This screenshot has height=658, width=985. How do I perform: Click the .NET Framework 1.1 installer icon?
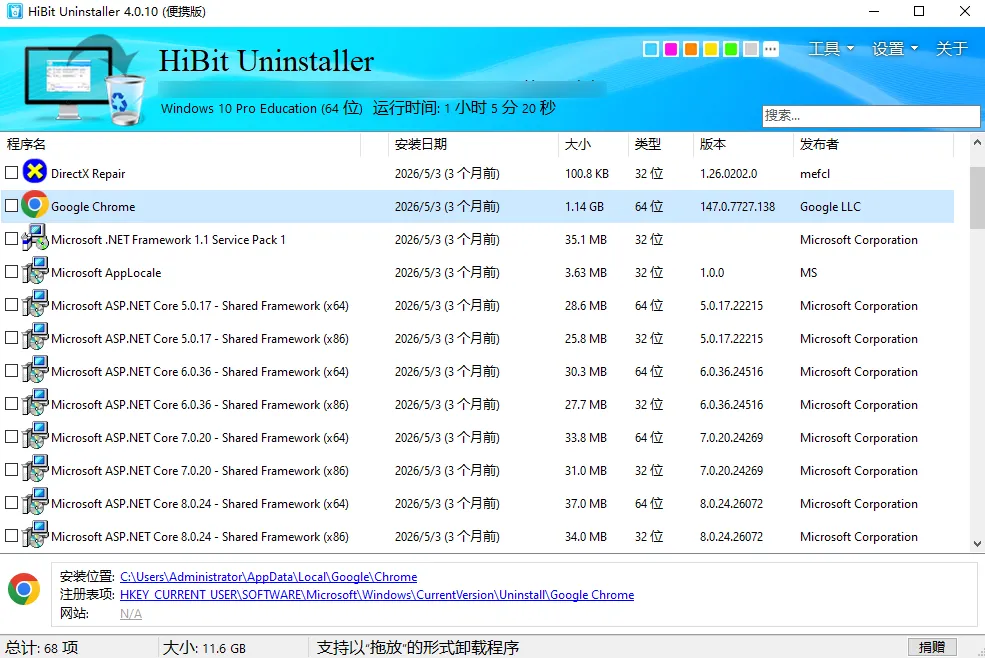tap(35, 238)
